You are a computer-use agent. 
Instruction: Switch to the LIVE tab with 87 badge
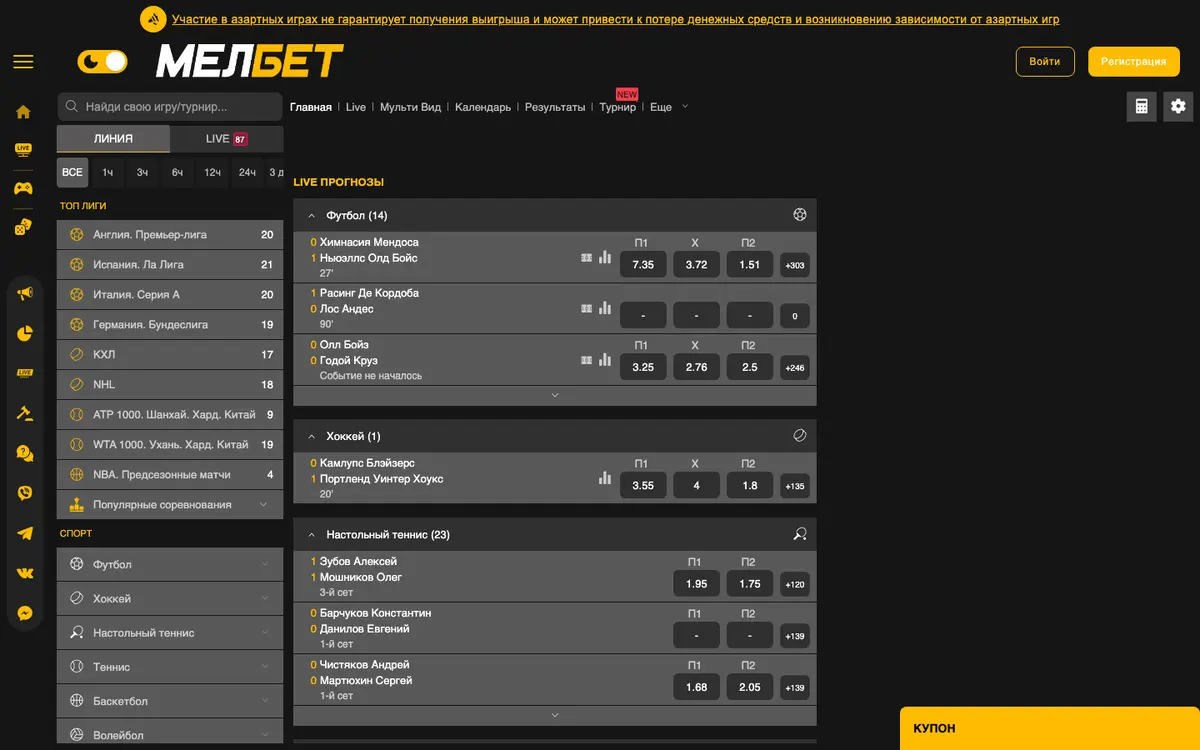click(227, 139)
